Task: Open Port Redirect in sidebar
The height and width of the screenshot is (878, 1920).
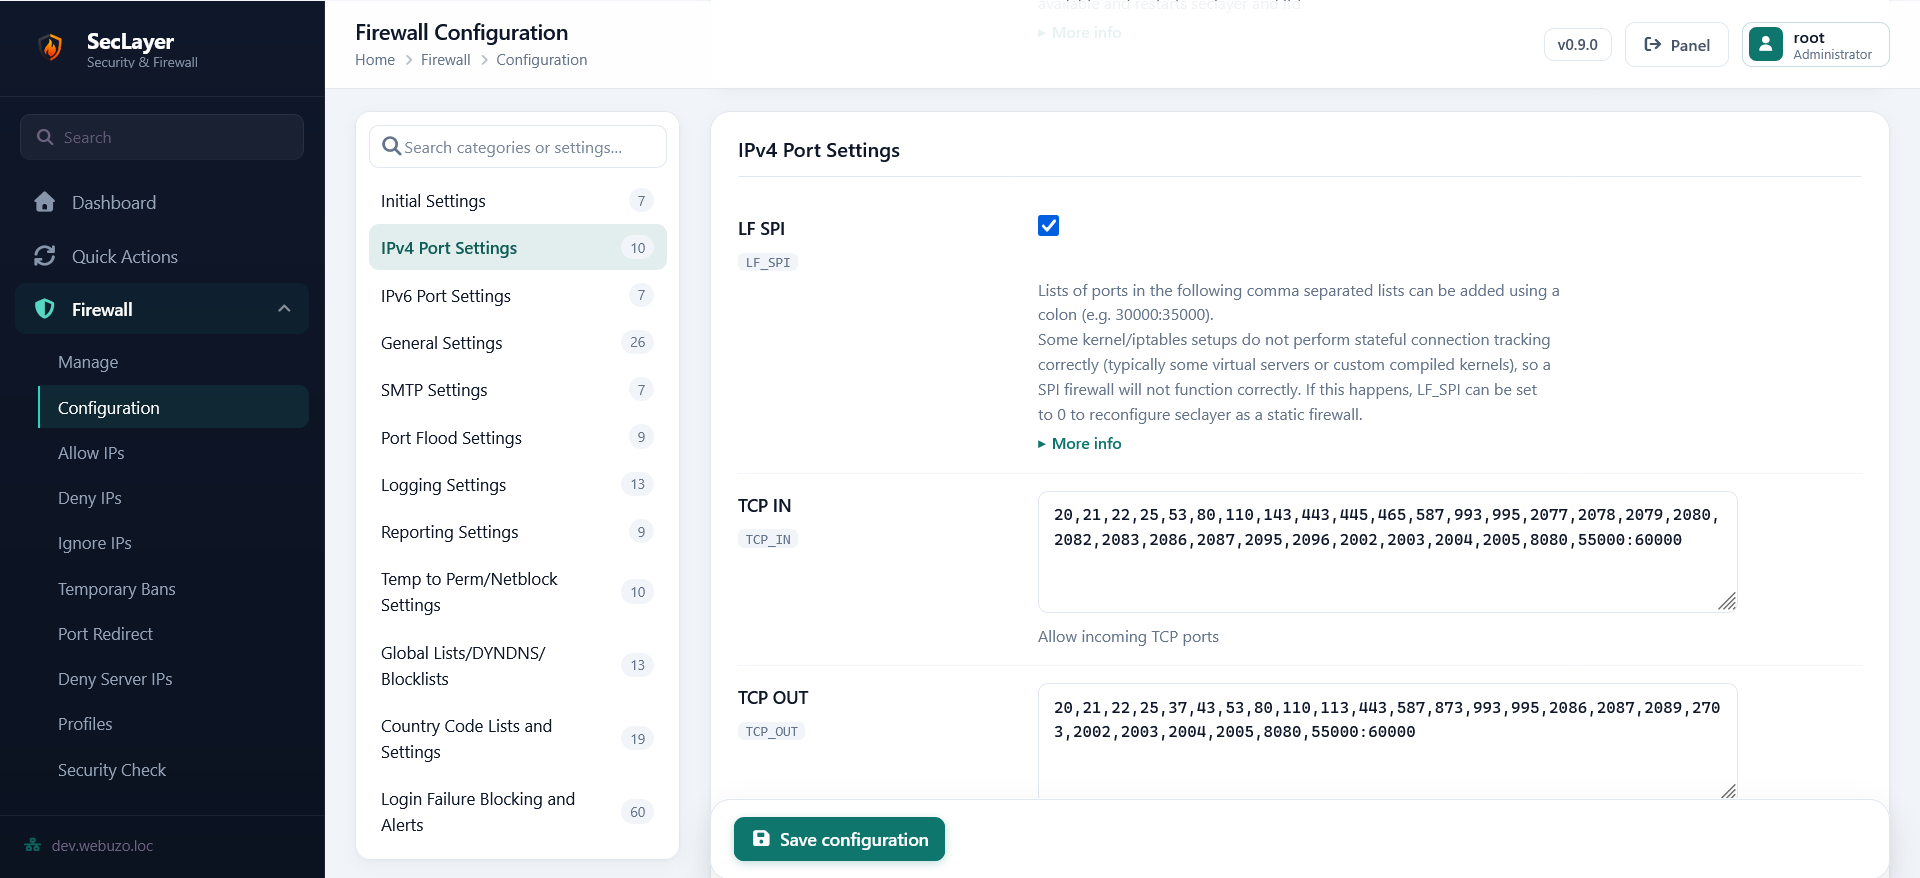Action: (x=173, y=634)
